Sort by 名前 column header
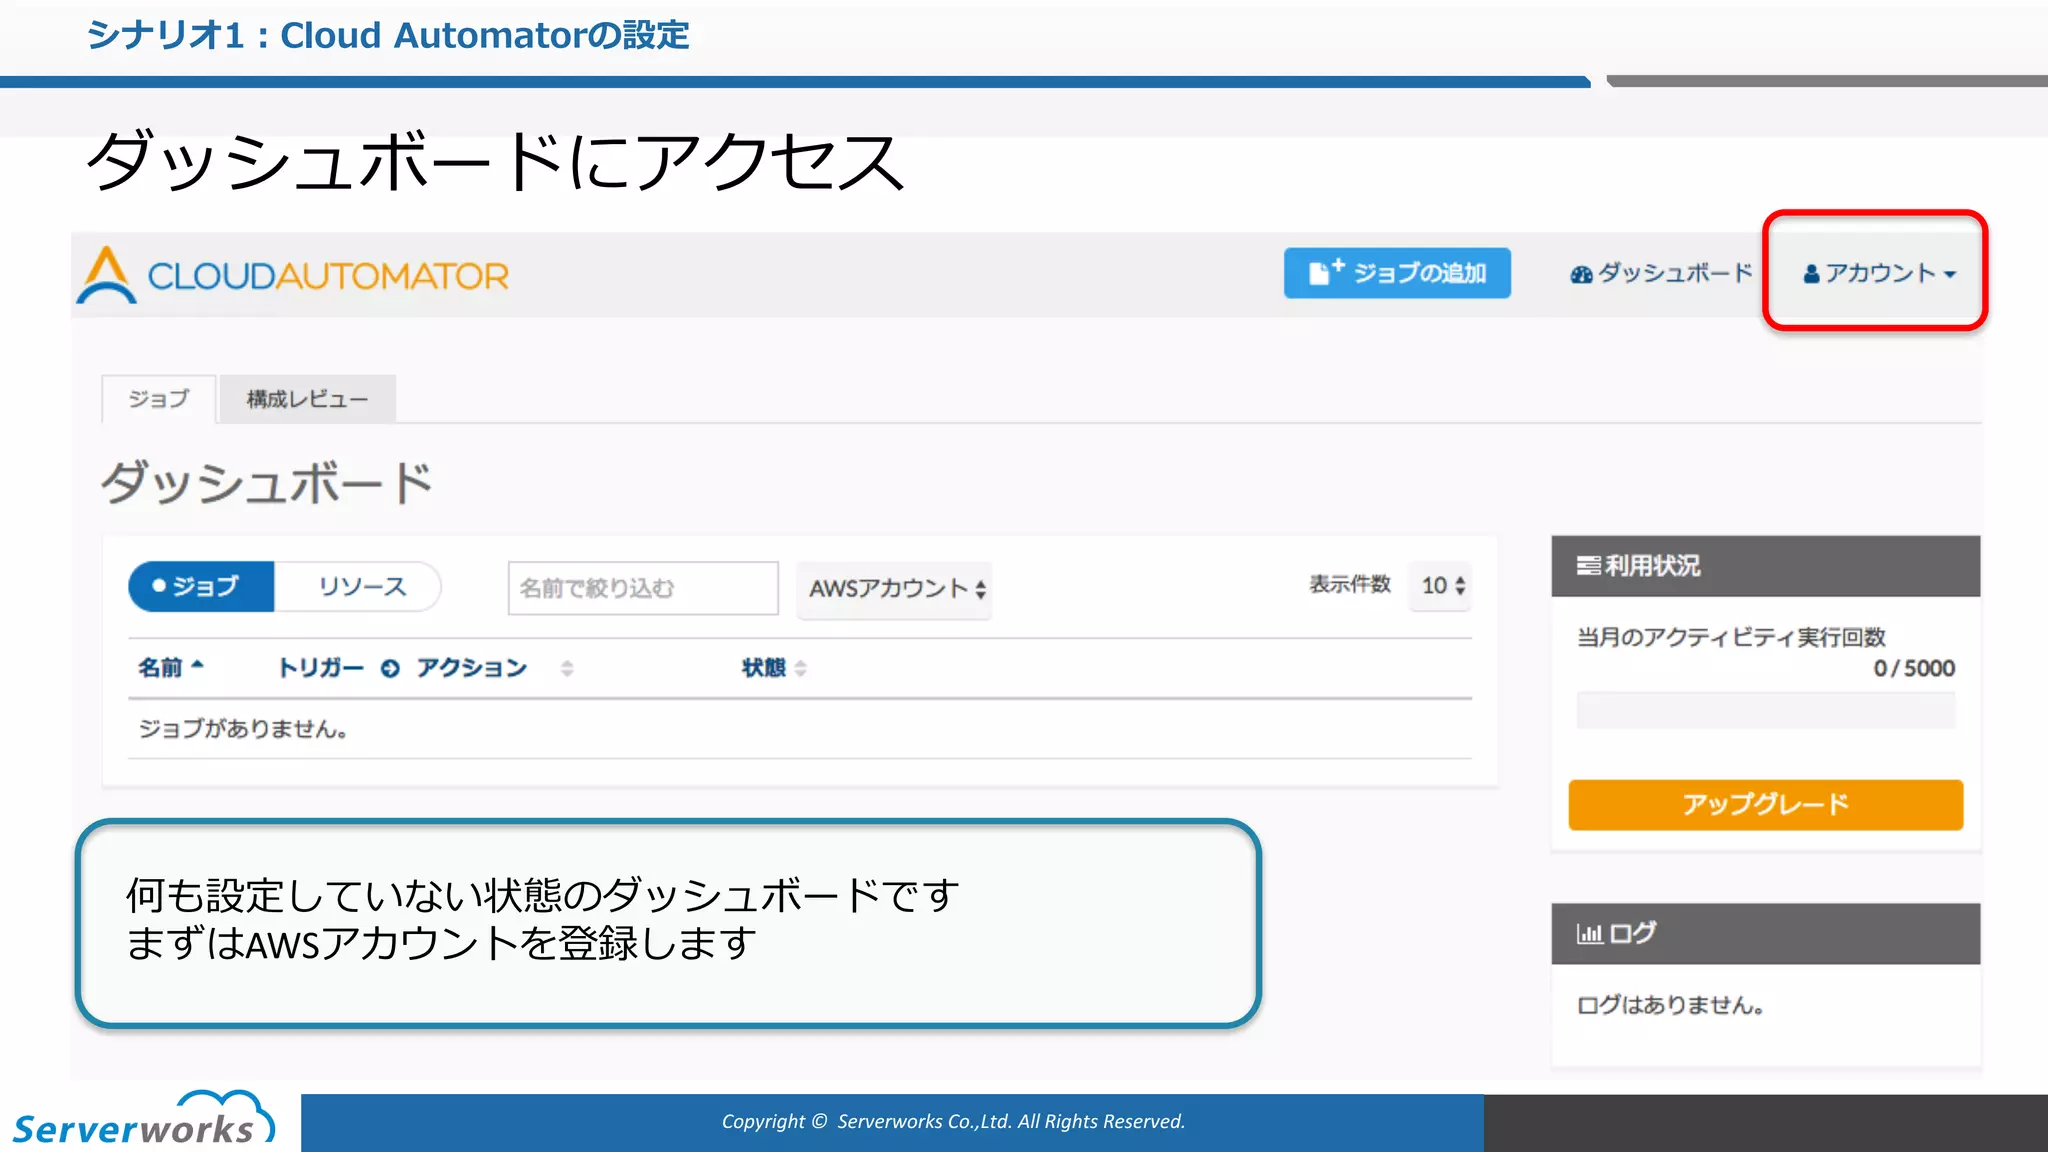Image resolution: width=2048 pixels, height=1152 pixels. [x=170, y=667]
